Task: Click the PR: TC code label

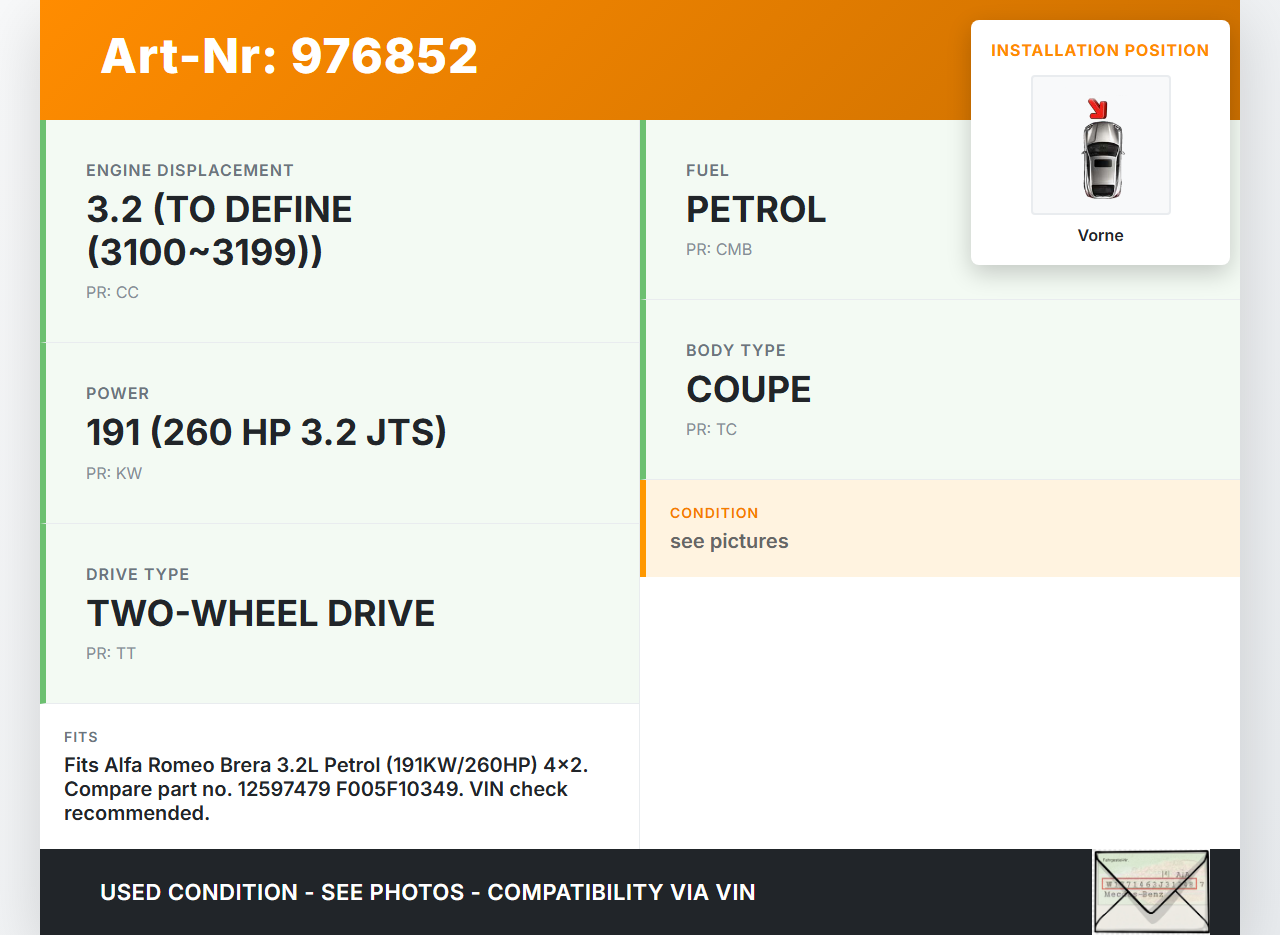Action: 711,429
